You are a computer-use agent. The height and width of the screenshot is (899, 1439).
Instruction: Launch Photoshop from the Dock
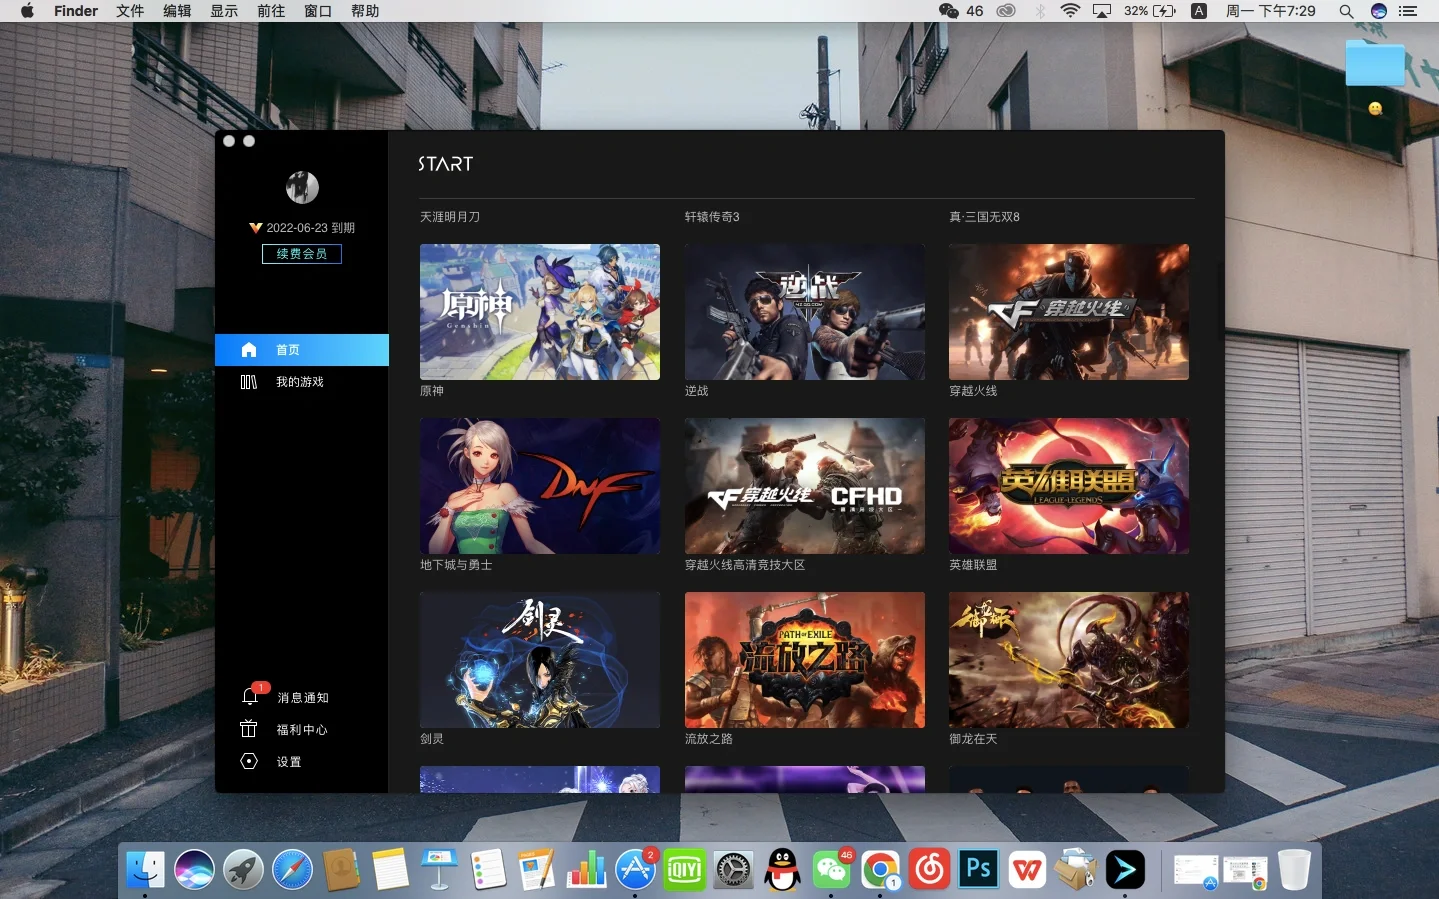tap(978, 870)
